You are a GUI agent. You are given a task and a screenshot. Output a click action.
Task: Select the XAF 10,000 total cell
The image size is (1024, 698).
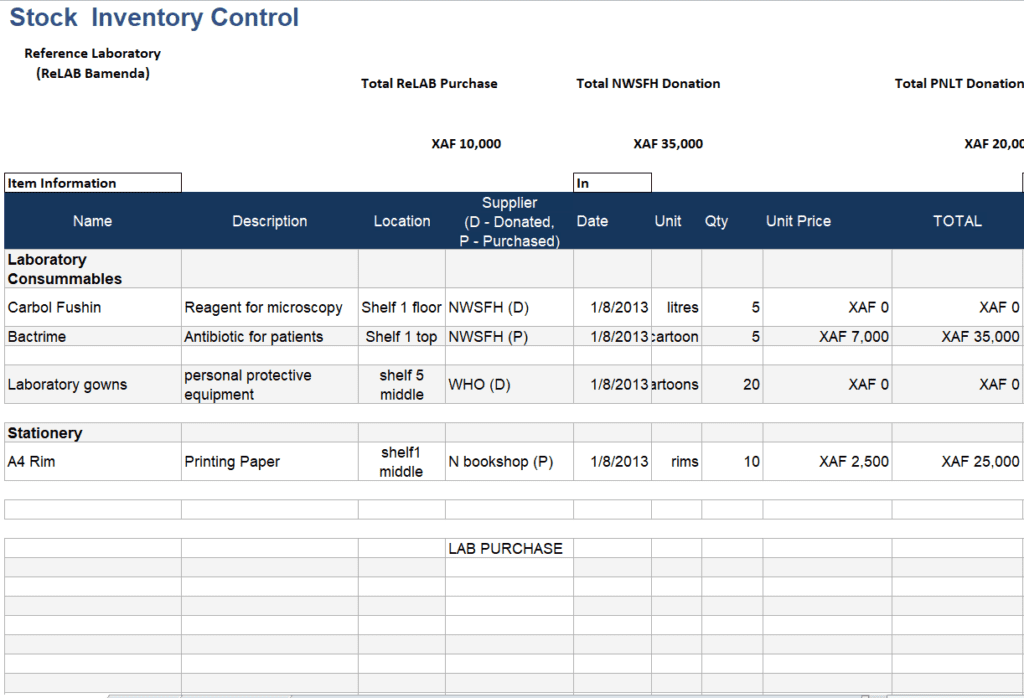(466, 144)
